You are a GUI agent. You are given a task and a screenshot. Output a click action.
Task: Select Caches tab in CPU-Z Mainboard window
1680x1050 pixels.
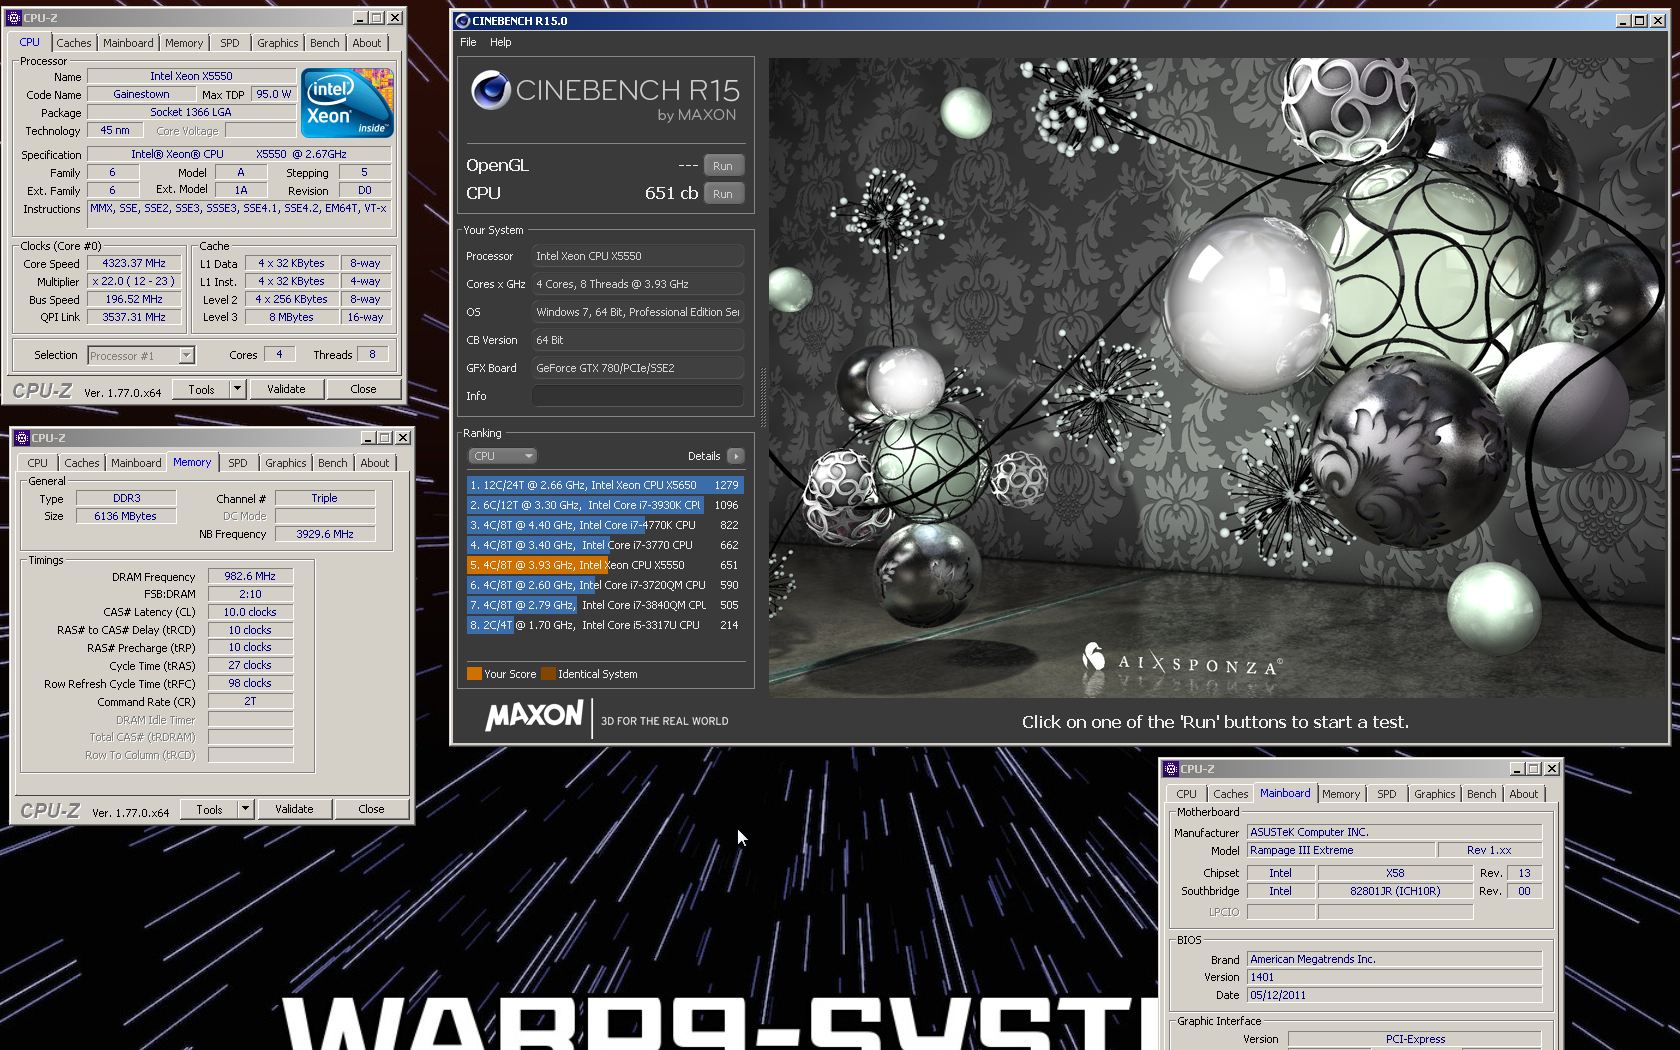coord(1231,794)
